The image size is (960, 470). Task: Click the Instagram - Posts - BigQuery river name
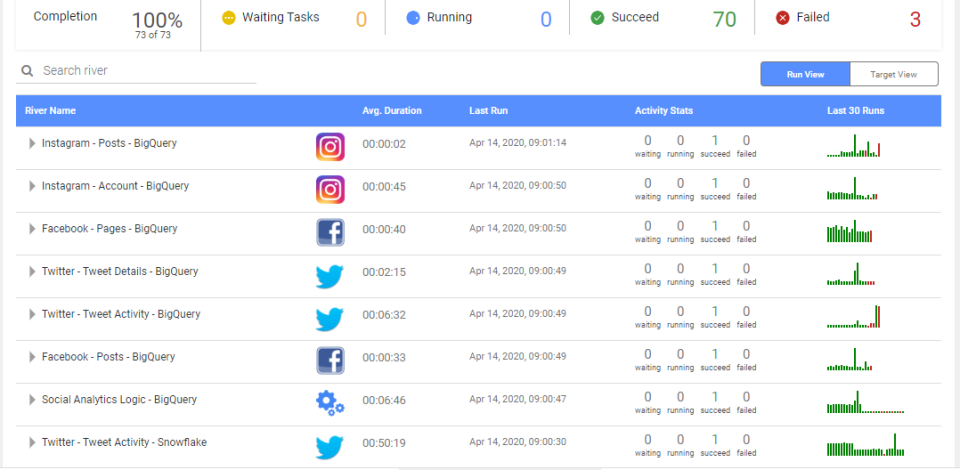point(109,143)
